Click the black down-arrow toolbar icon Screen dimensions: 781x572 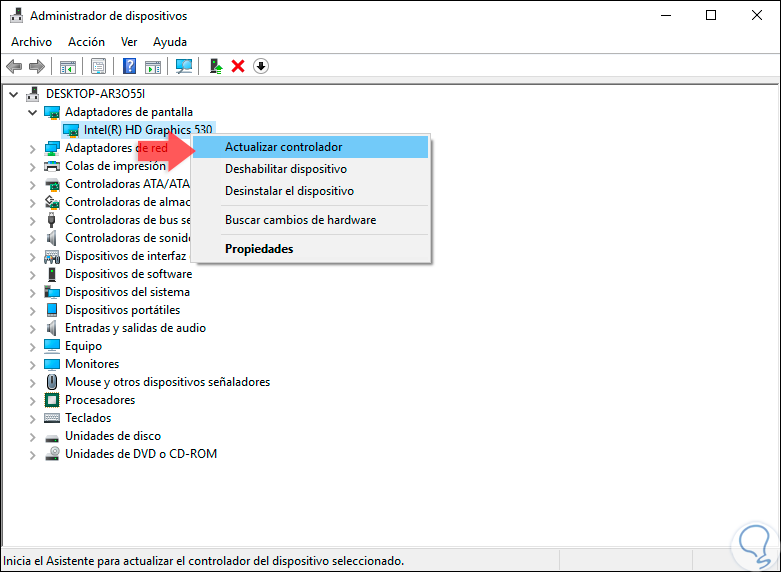(x=261, y=66)
